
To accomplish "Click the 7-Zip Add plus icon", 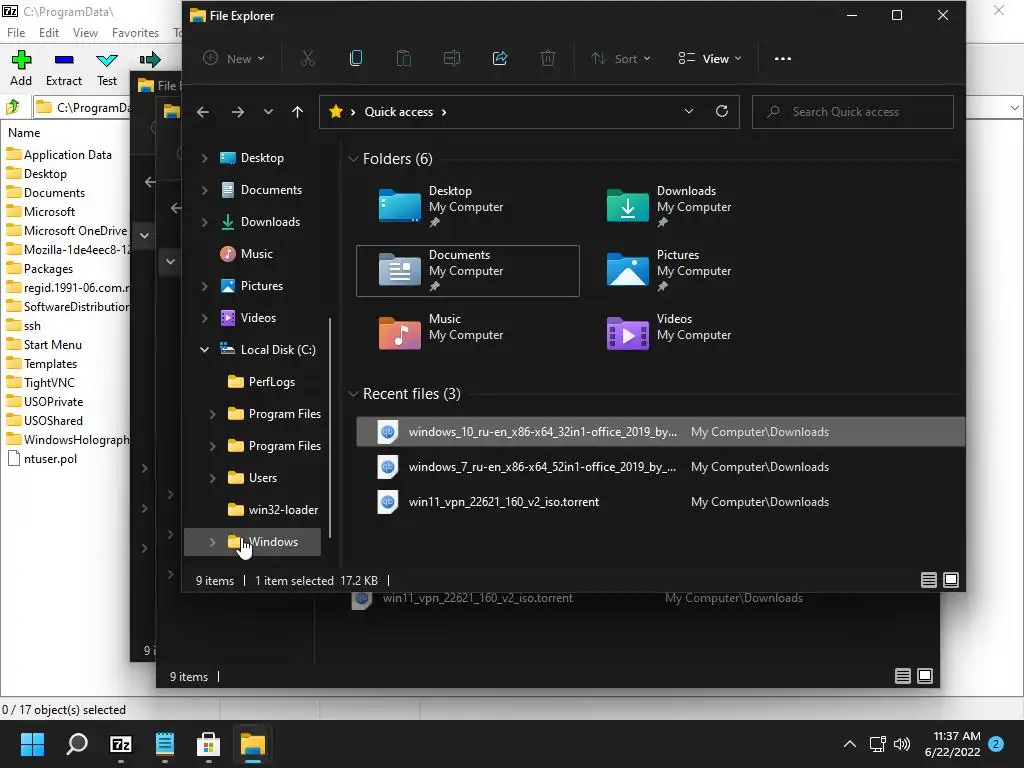I will coord(21,59).
